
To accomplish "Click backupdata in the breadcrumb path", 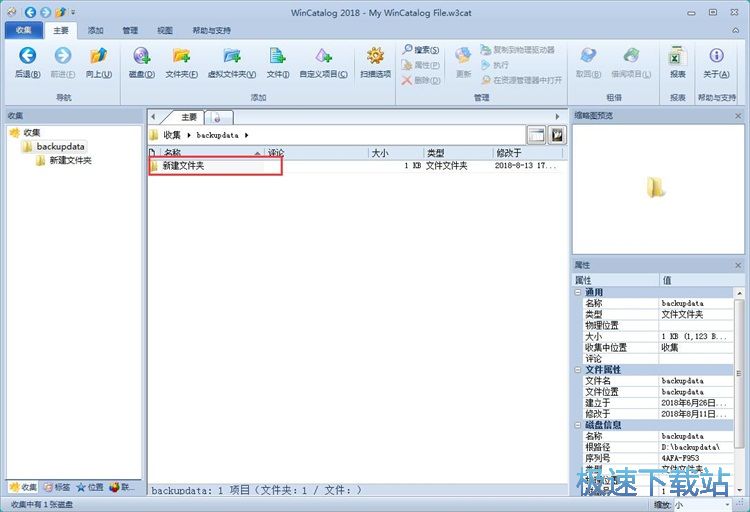I will tap(217, 135).
